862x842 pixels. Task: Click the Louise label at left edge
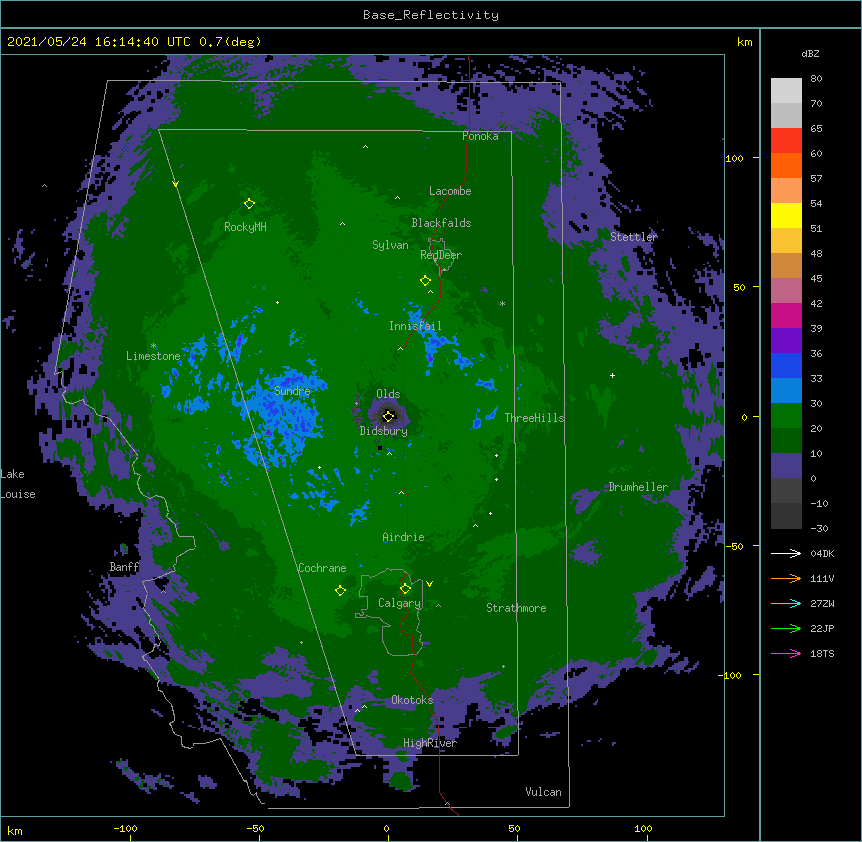(18, 495)
